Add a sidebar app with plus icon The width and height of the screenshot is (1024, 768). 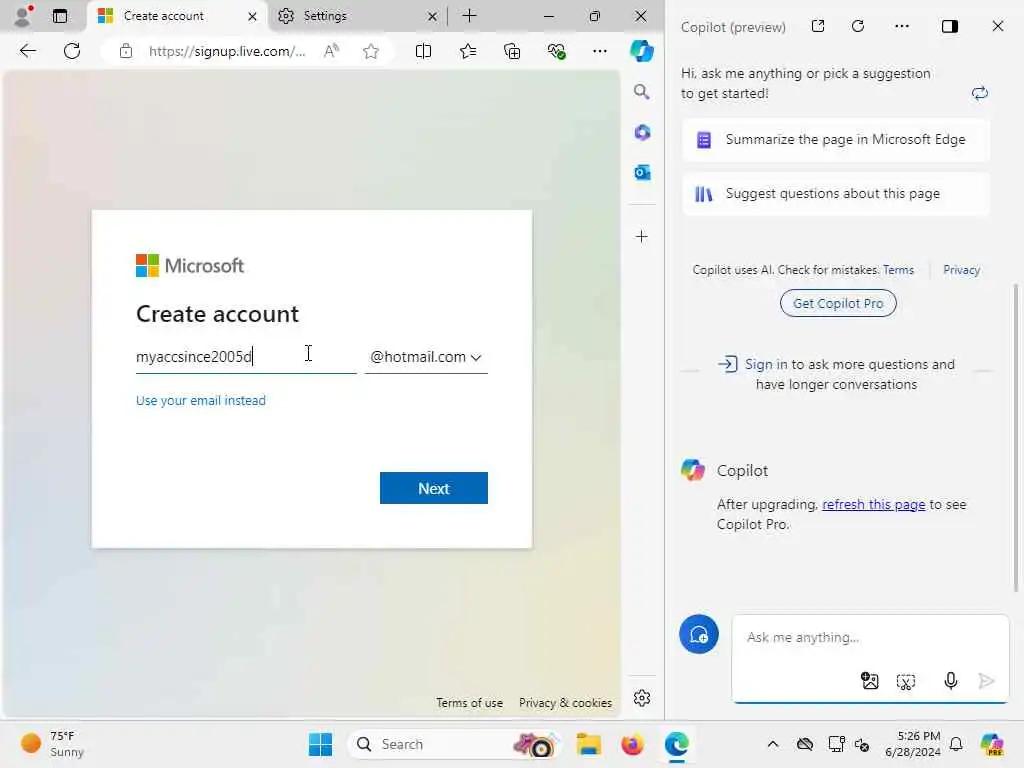[x=642, y=236]
